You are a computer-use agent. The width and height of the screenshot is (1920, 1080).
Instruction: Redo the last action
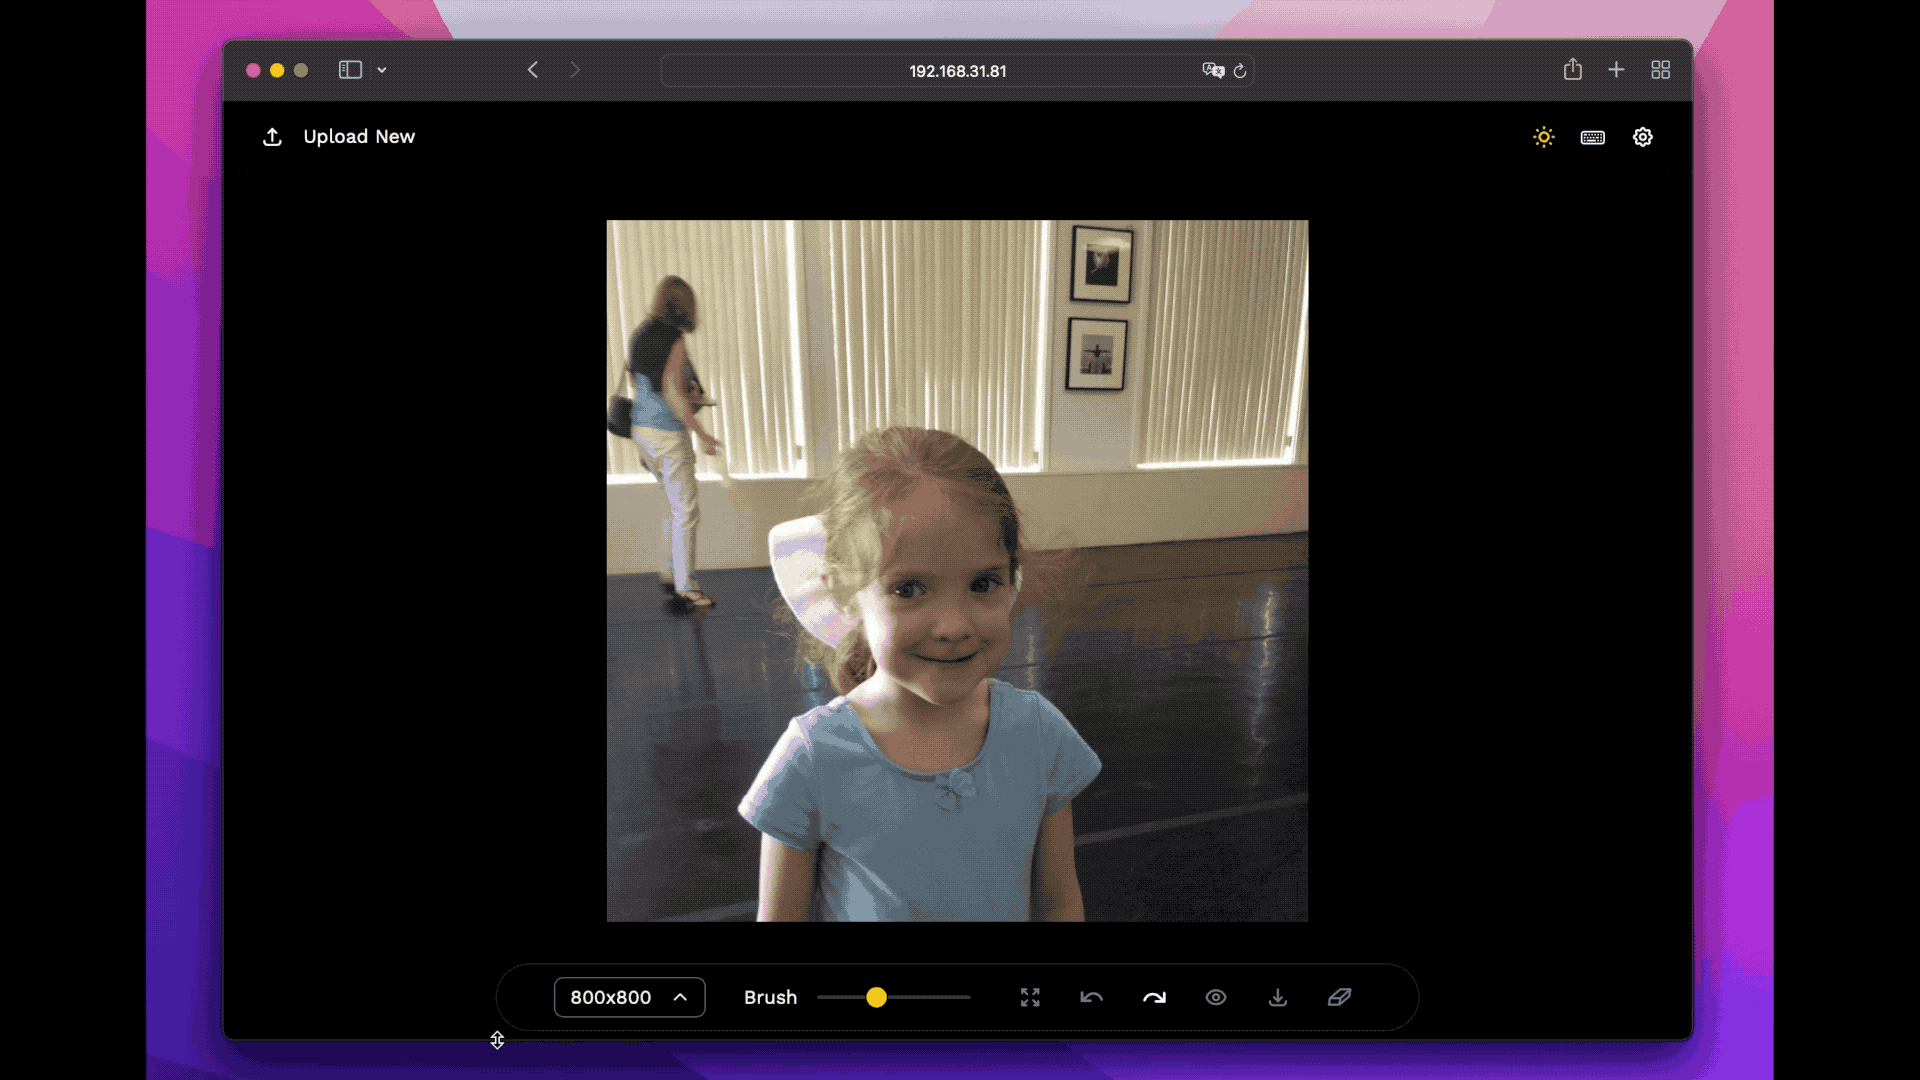[x=1154, y=997]
